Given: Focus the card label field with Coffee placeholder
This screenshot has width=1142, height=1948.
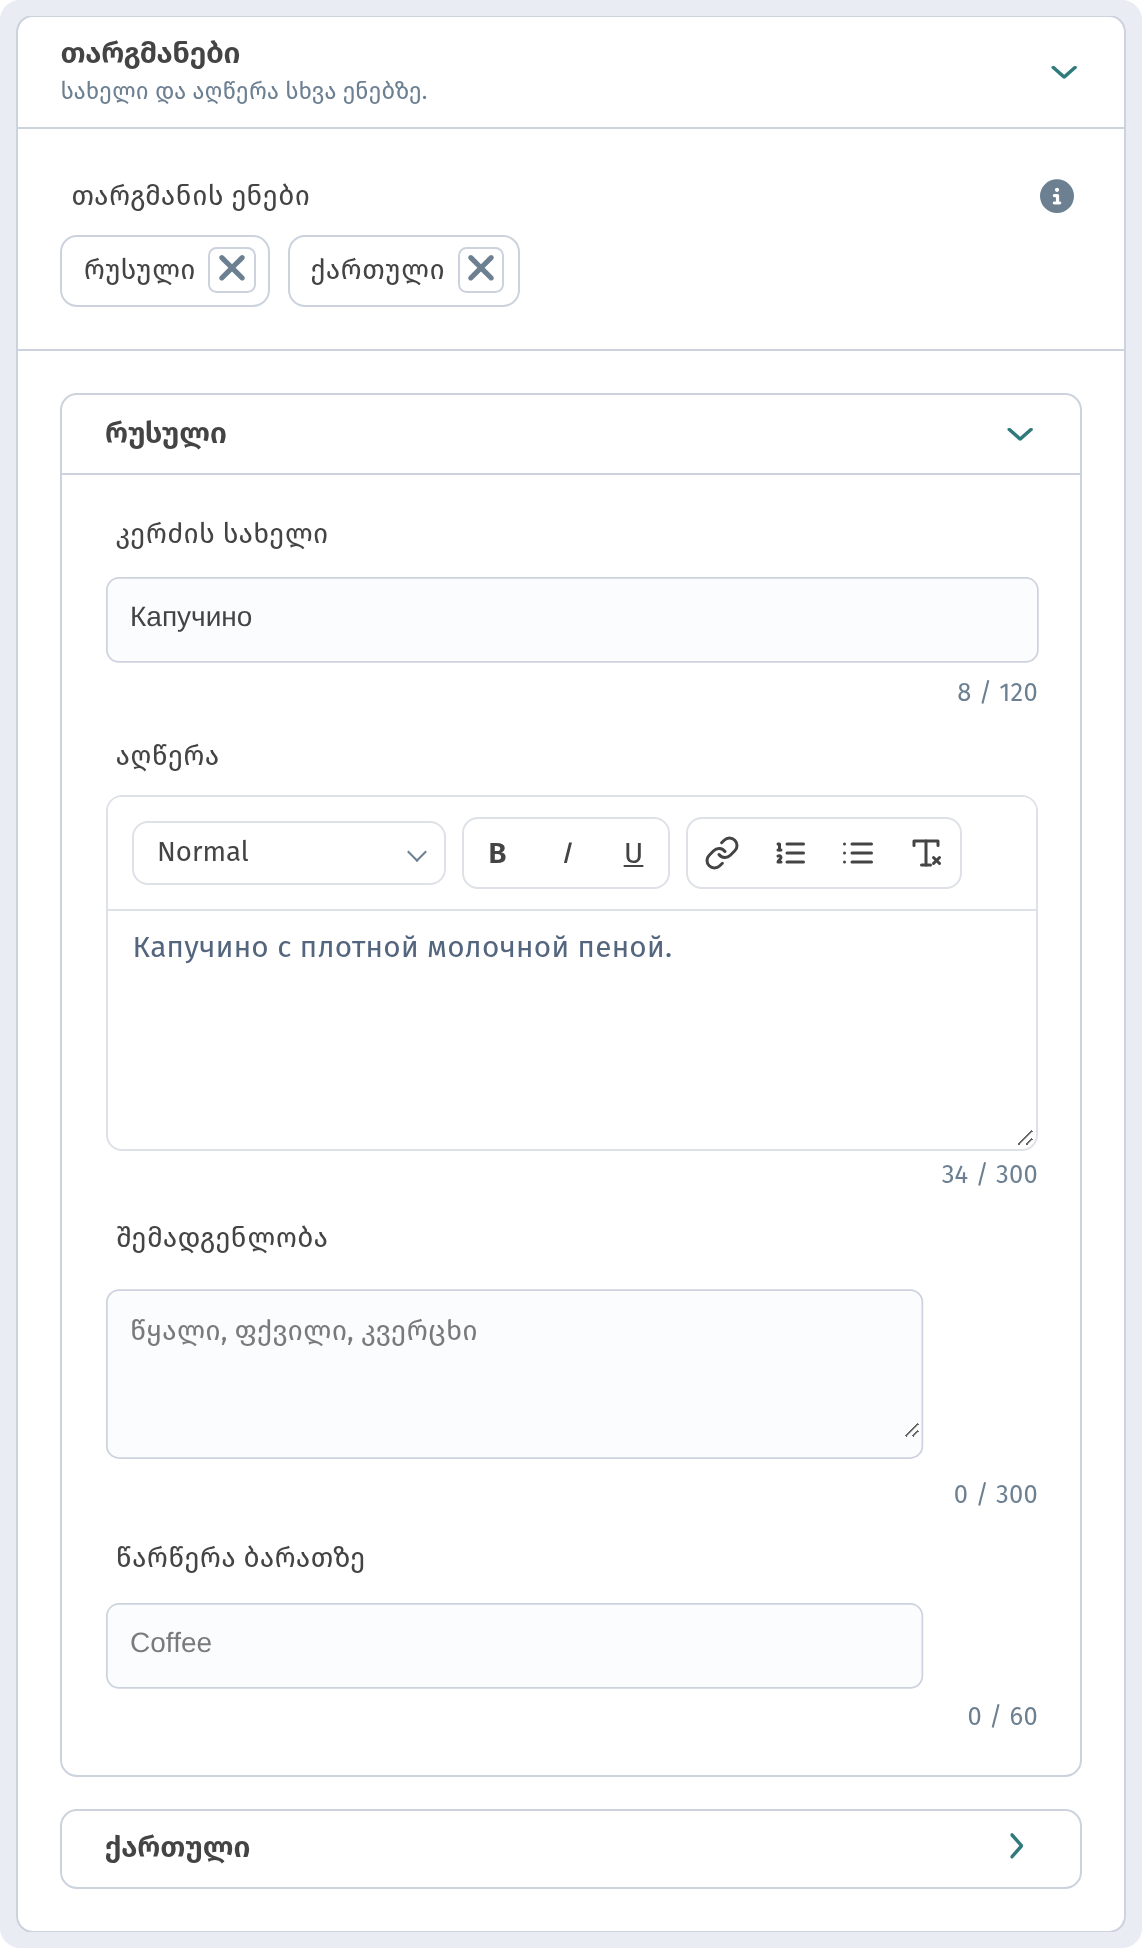Looking at the screenshot, I should pyautogui.click(x=514, y=1646).
